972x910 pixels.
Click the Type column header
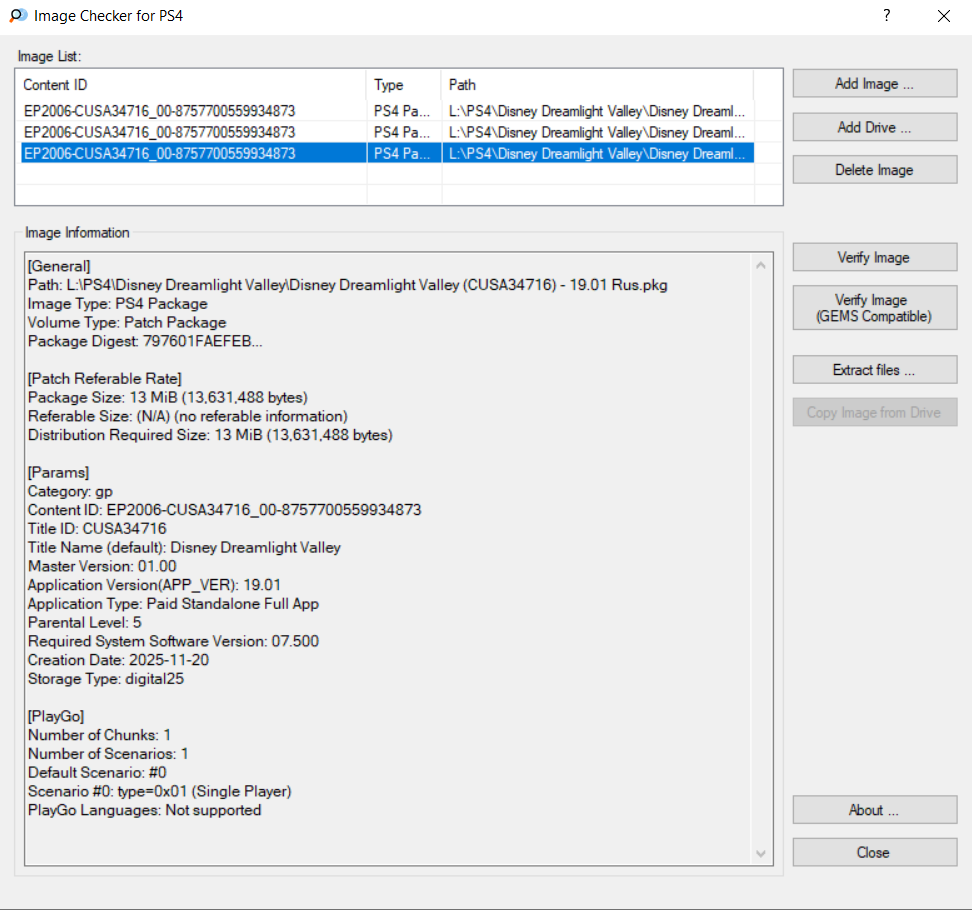pyautogui.click(x=403, y=85)
